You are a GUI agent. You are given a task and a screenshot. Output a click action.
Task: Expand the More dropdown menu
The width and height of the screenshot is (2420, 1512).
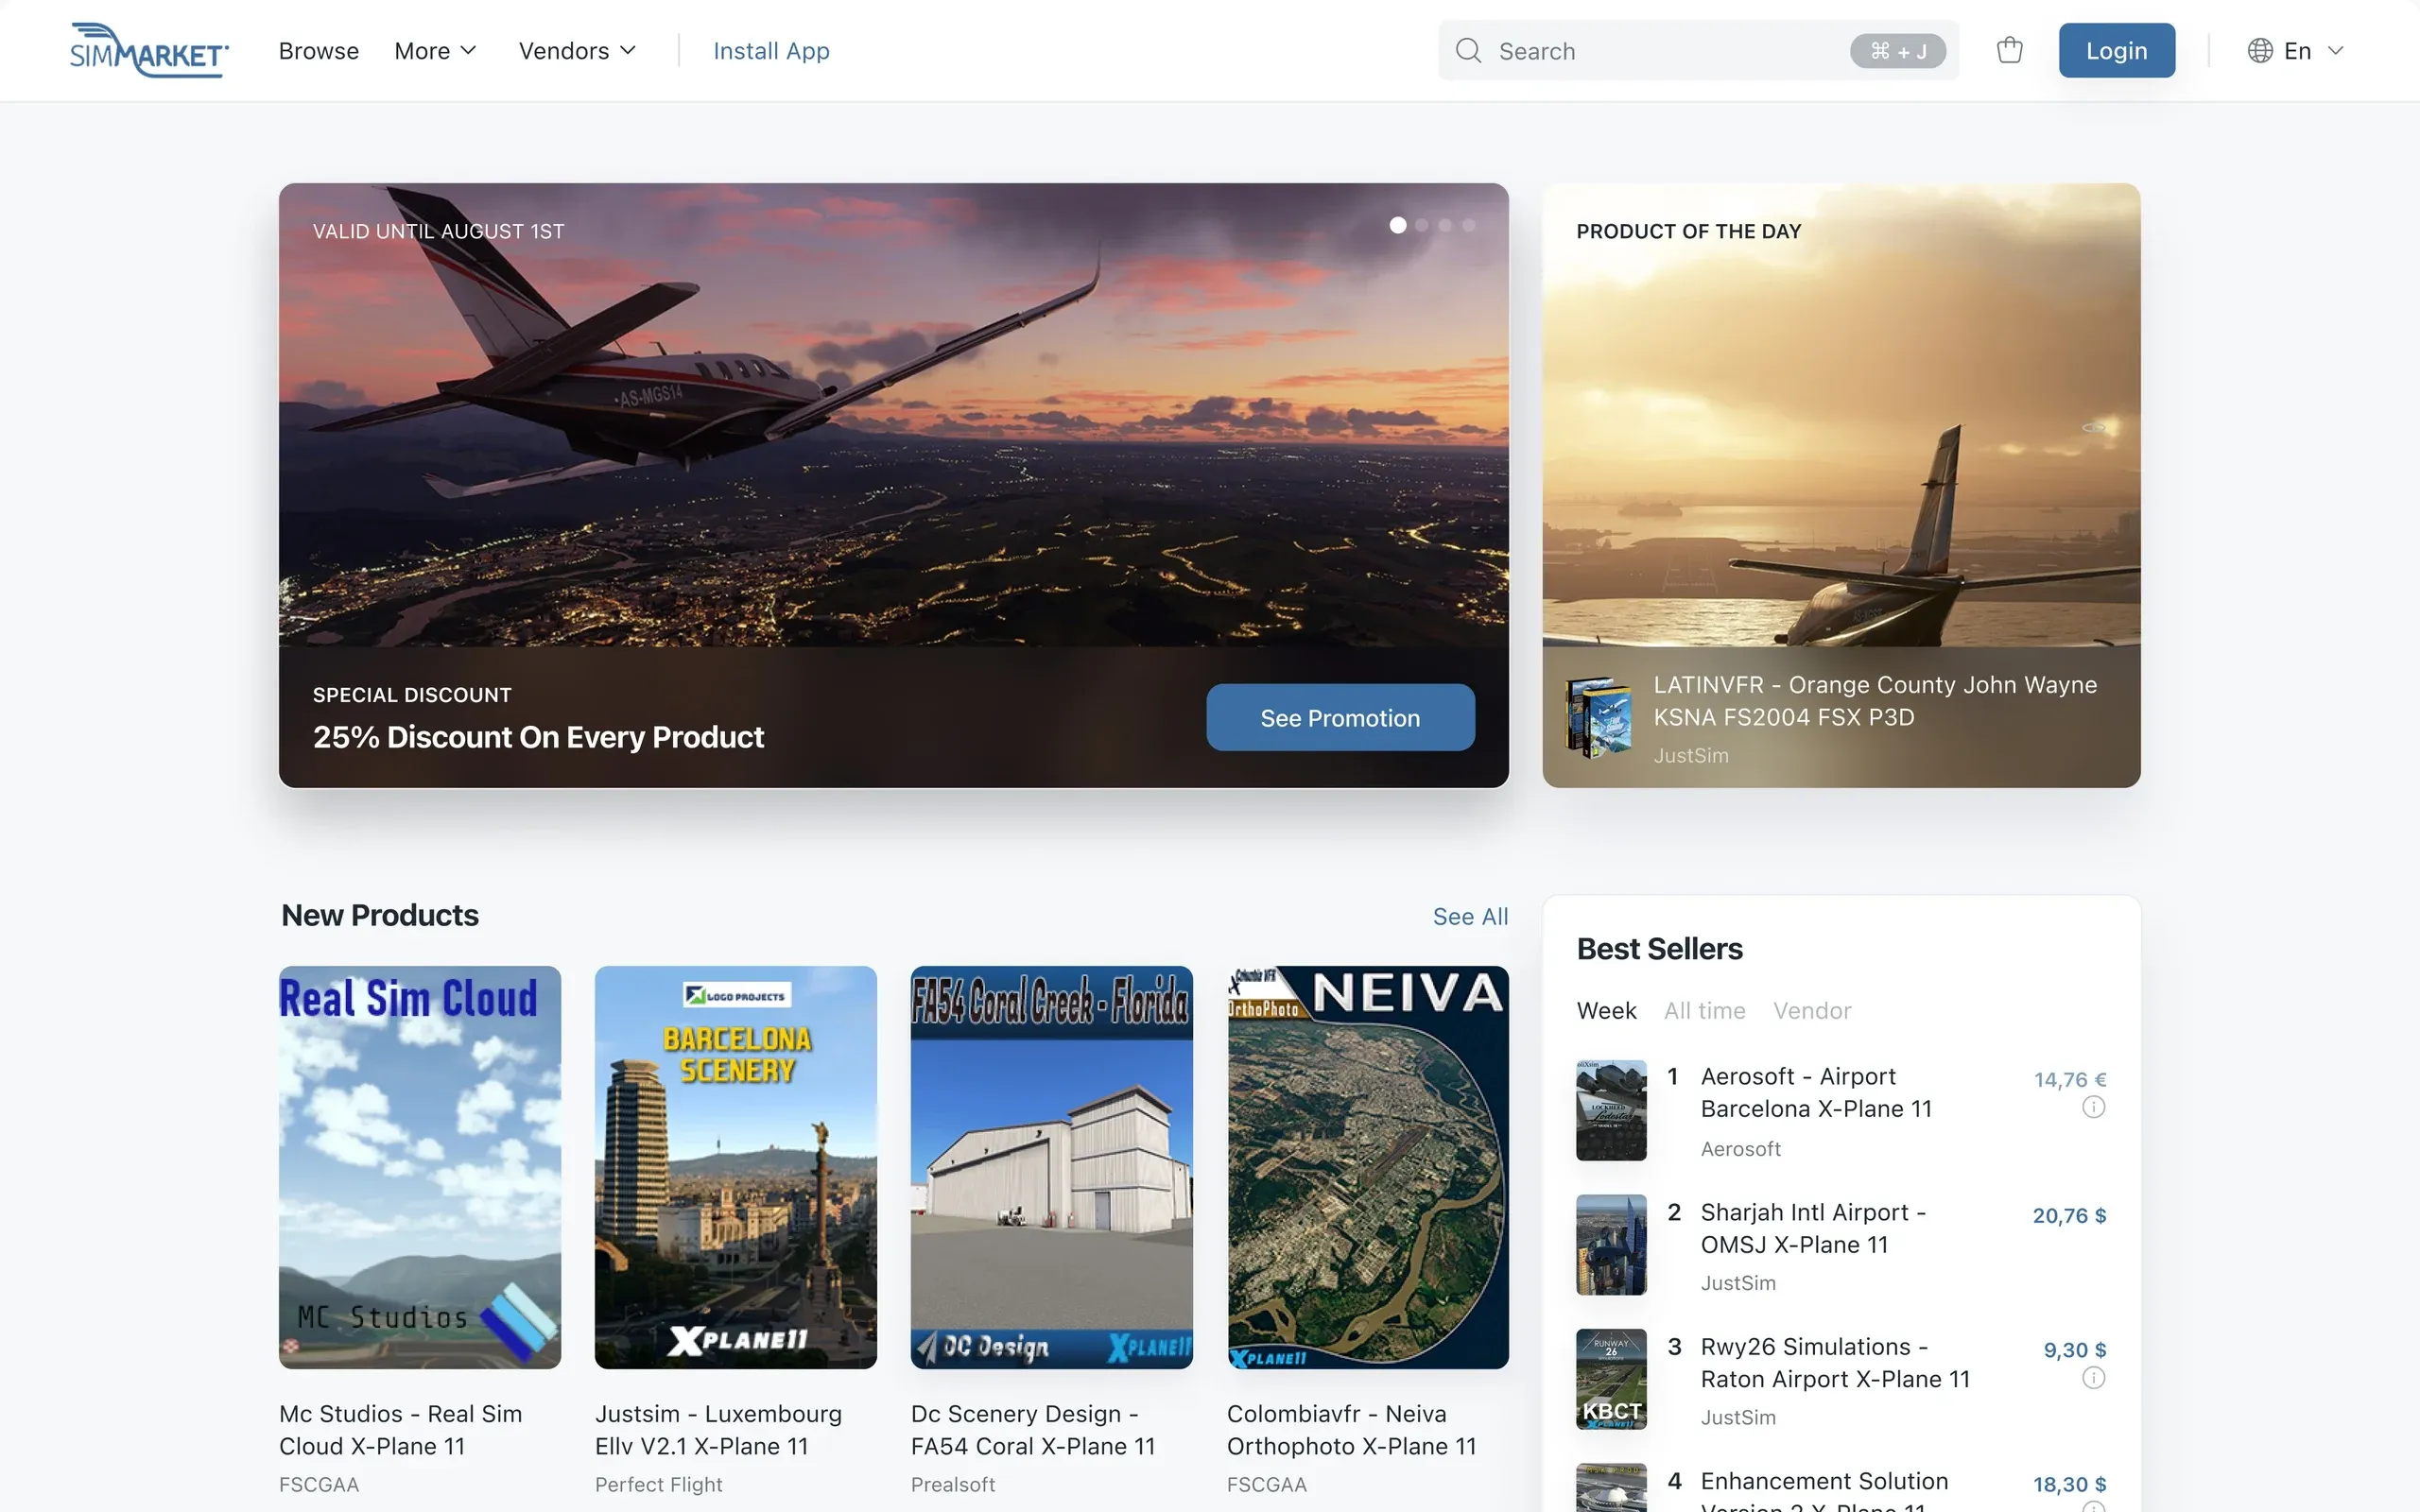435,50
